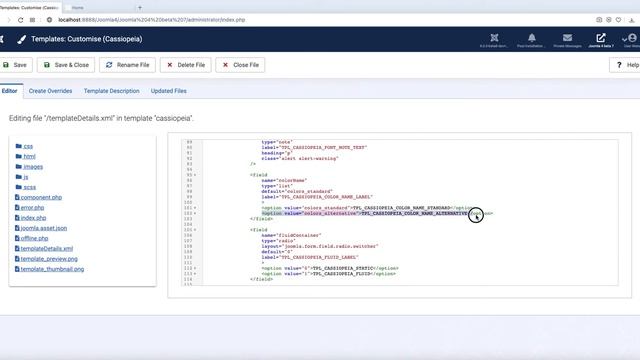Click the Delete File X icon
This screenshot has height=360, width=640.
(x=170, y=65)
